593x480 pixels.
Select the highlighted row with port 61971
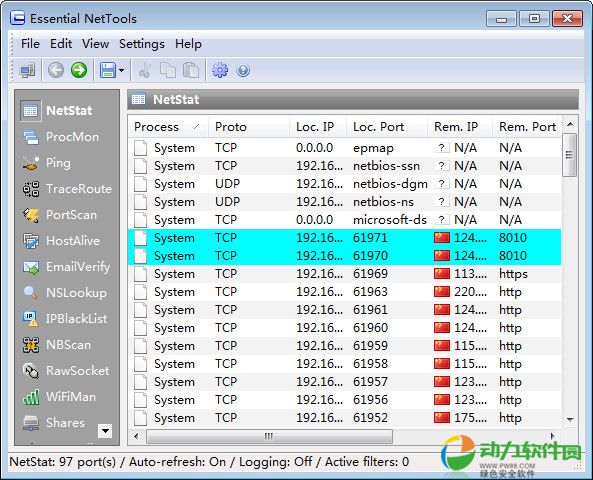click(x=345, y=238)
